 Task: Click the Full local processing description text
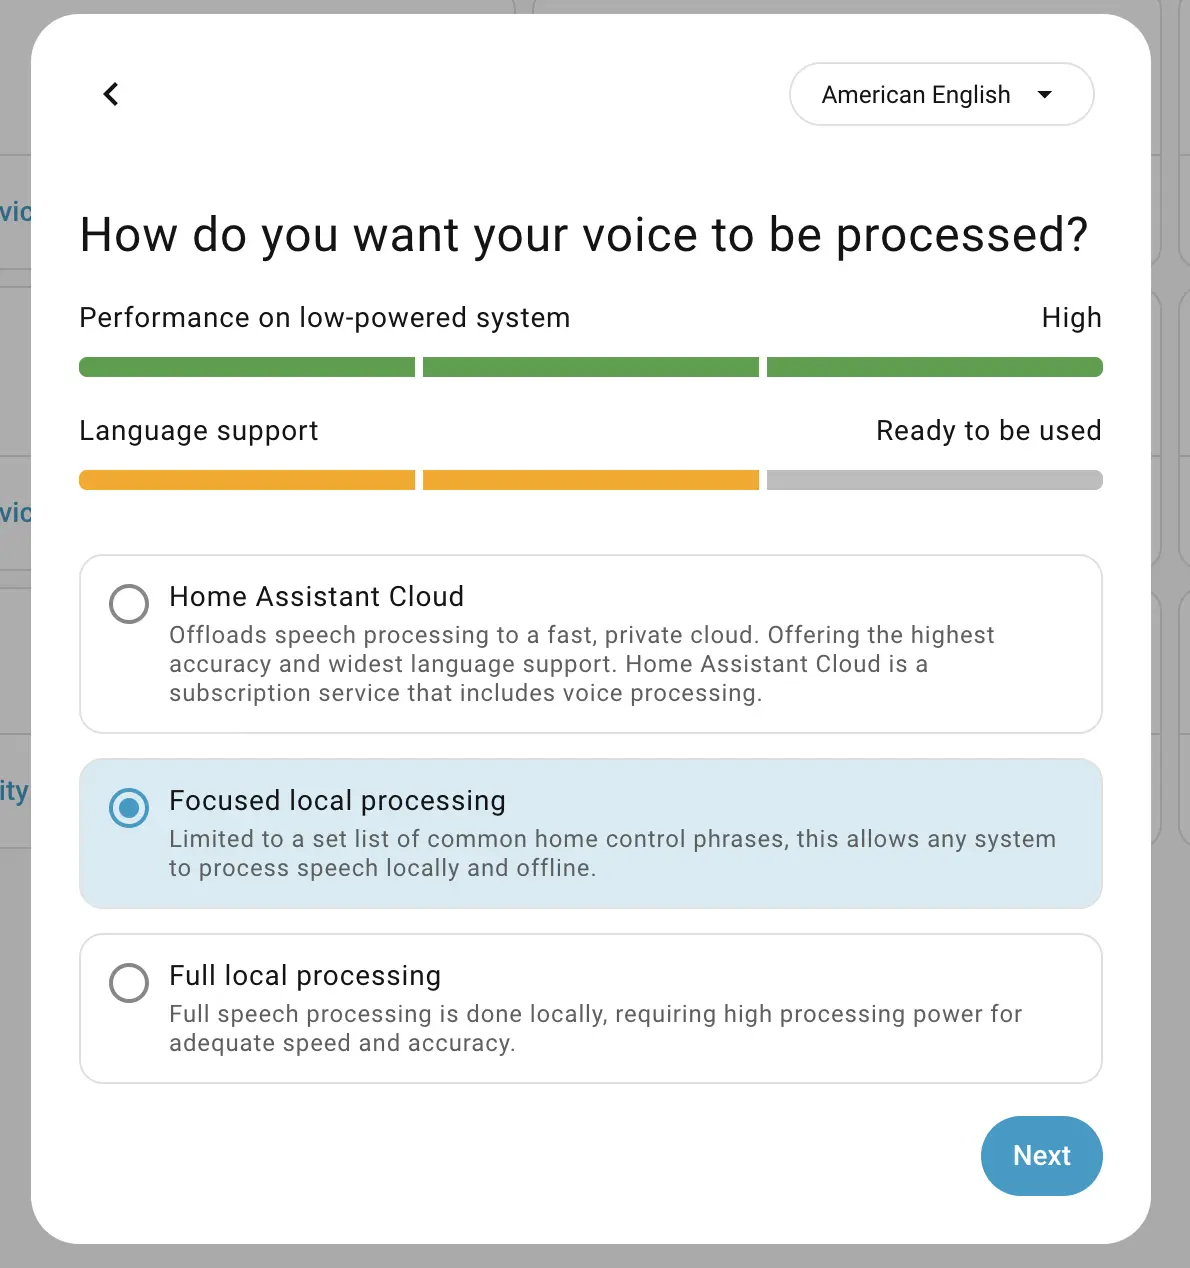[595, 1028]
